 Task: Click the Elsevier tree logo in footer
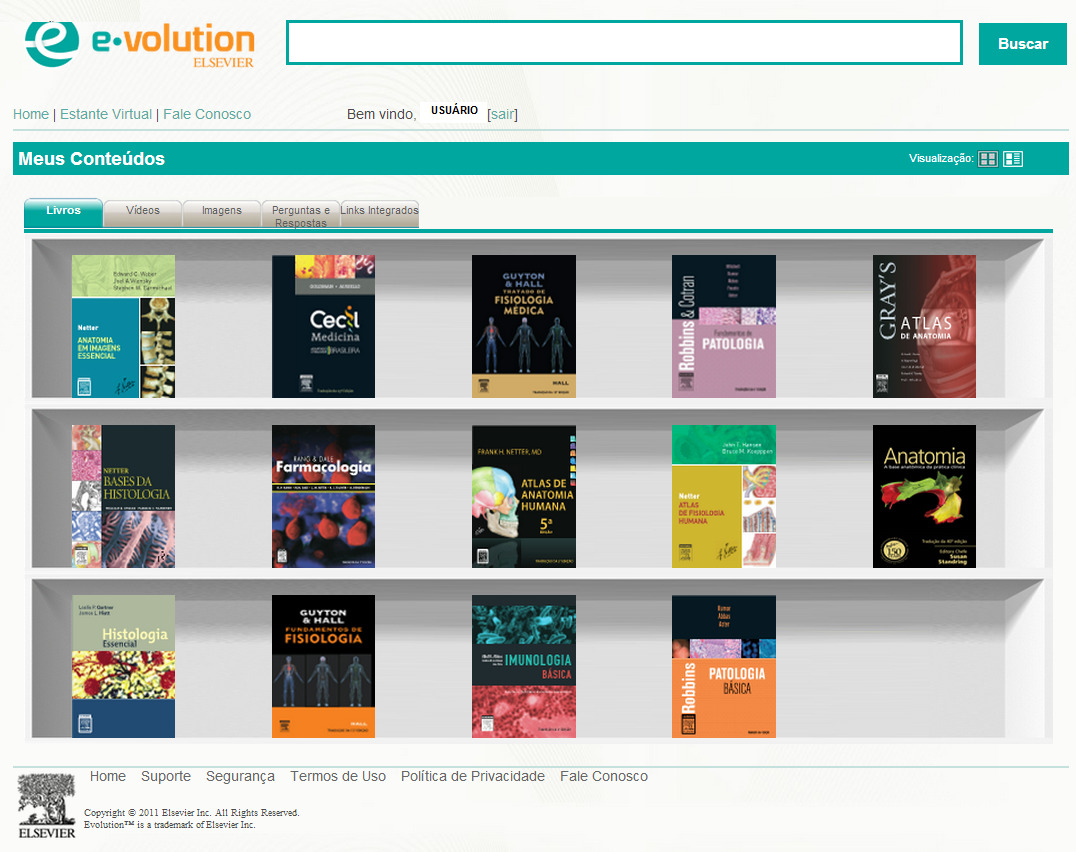[x=47, y=805]
